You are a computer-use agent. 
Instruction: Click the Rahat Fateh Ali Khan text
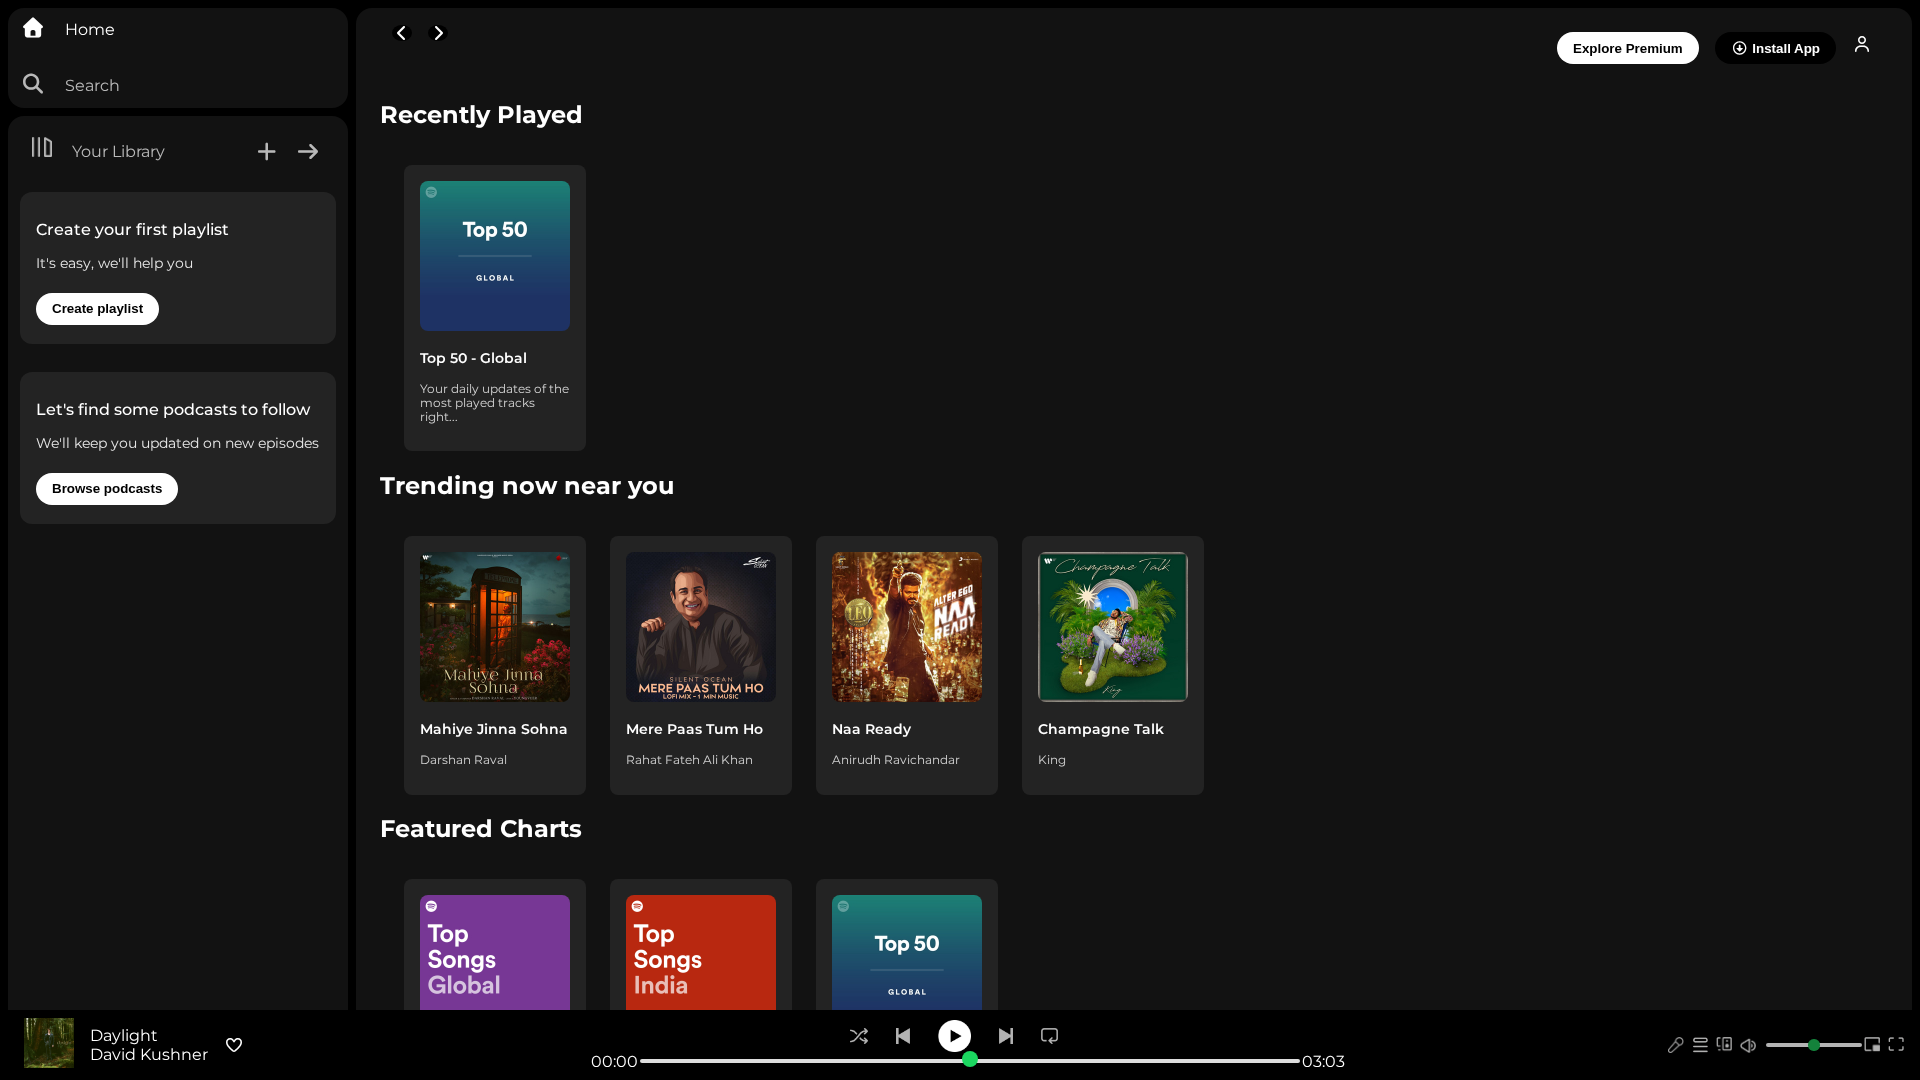(x=689, y=760)
